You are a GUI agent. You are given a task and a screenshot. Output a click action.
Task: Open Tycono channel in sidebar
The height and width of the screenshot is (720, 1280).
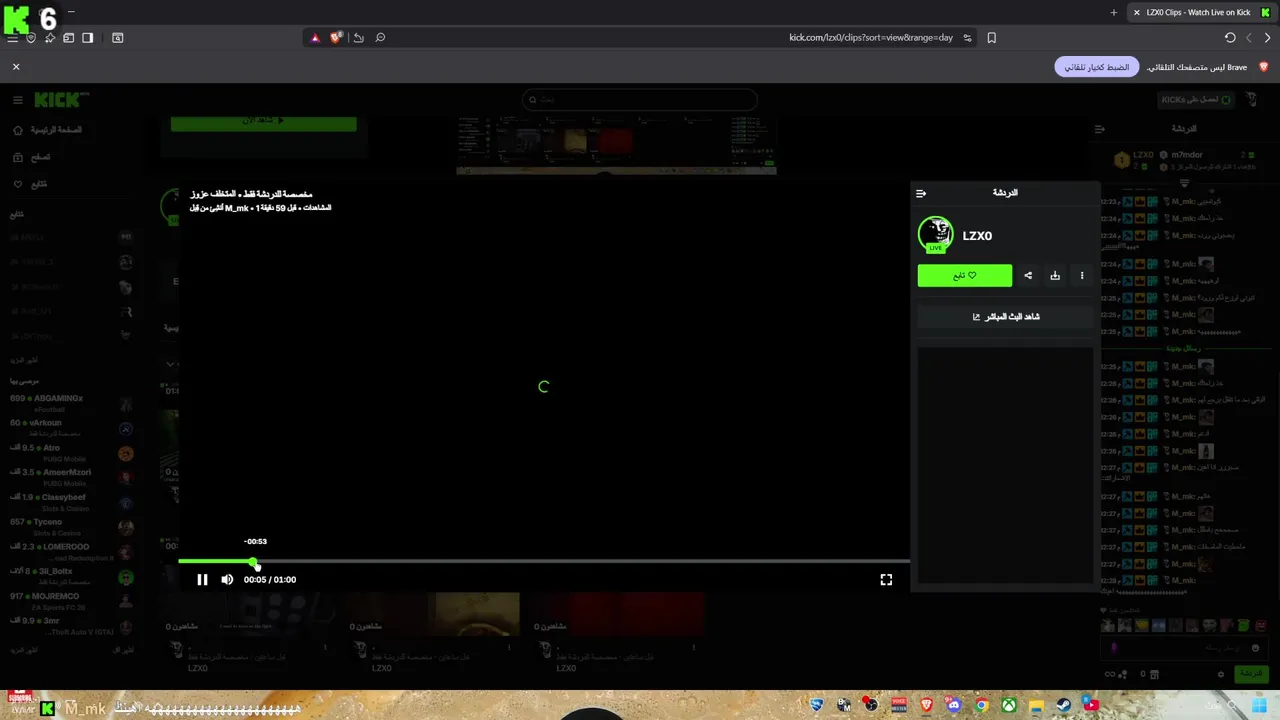tap(68, 527)
